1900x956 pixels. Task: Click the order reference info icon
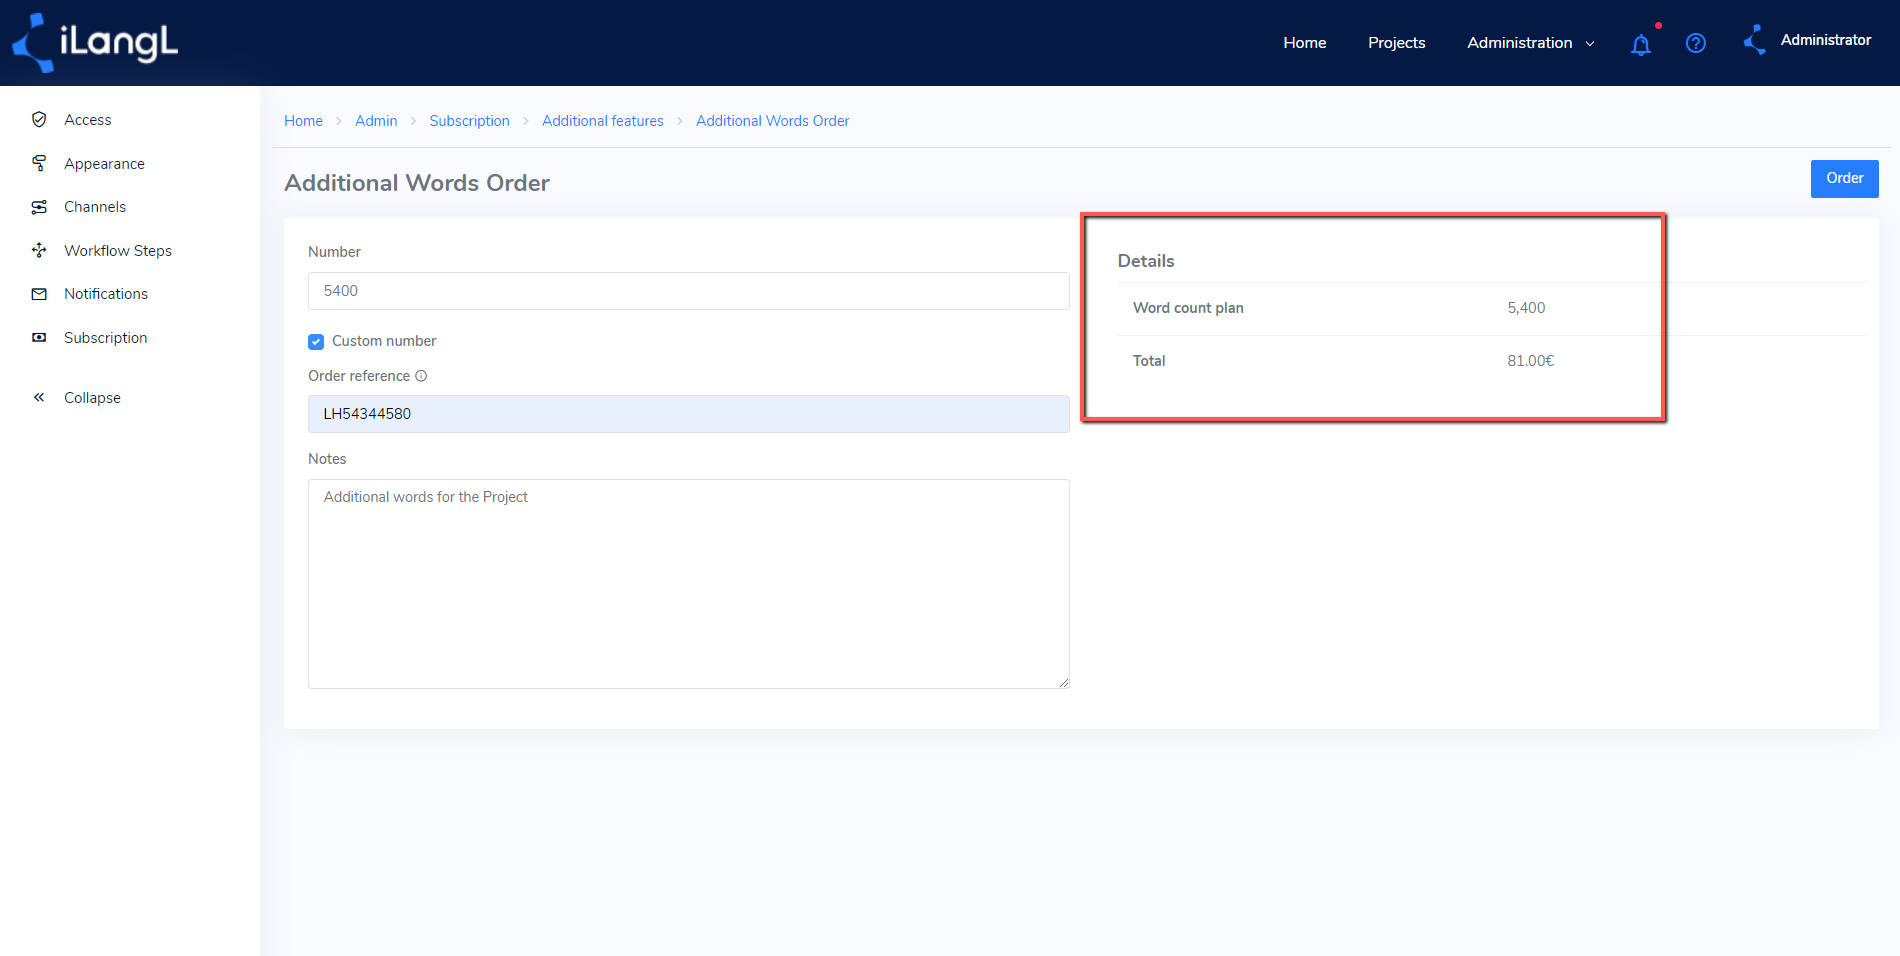pos(421,376)
